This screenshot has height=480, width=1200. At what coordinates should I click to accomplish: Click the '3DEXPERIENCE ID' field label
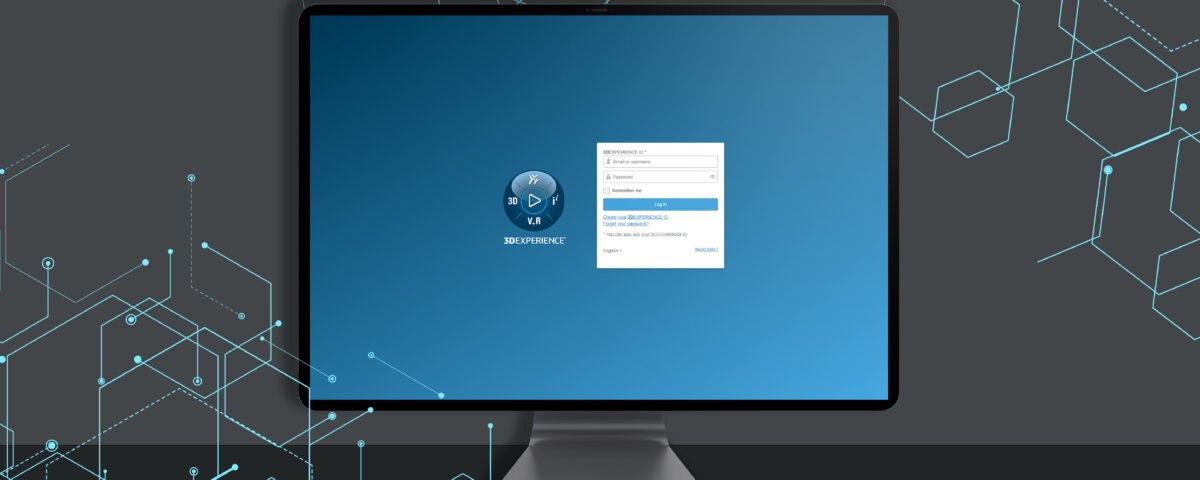coord(624,152)
